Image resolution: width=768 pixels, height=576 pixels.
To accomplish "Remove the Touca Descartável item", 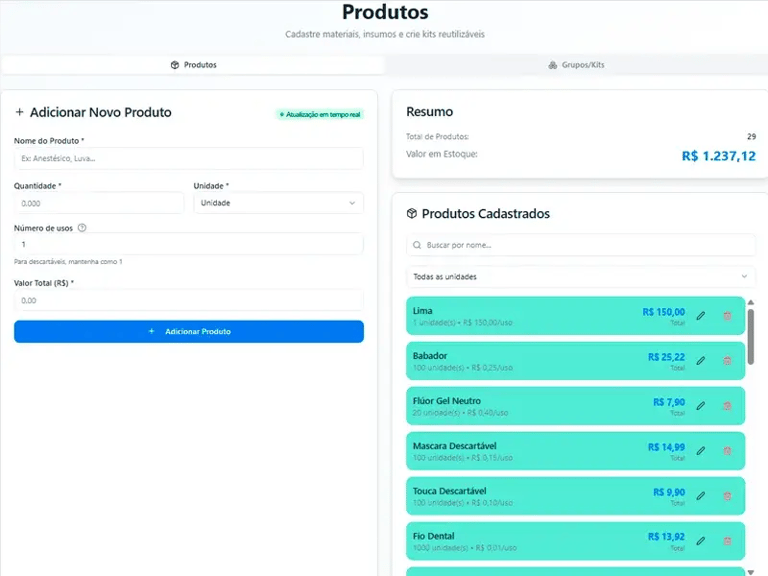I will point(727,496).
